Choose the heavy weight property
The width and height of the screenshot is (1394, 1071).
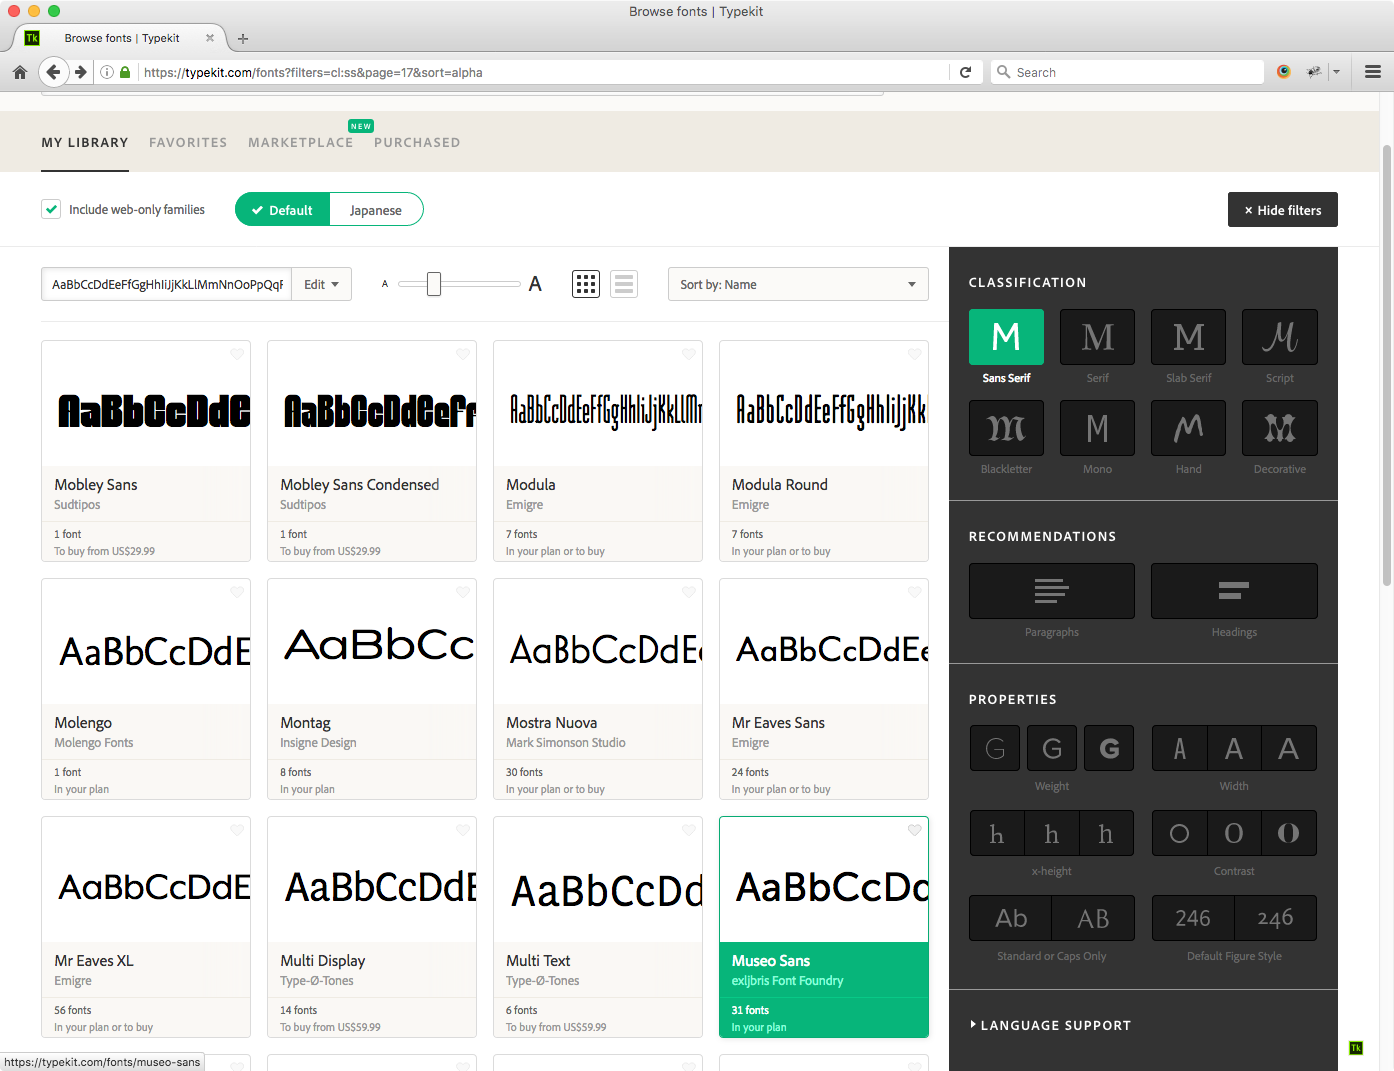coord(1108,748)
